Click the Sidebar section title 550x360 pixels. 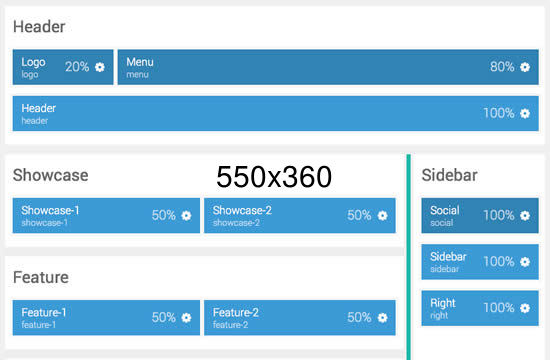(449, 175)
